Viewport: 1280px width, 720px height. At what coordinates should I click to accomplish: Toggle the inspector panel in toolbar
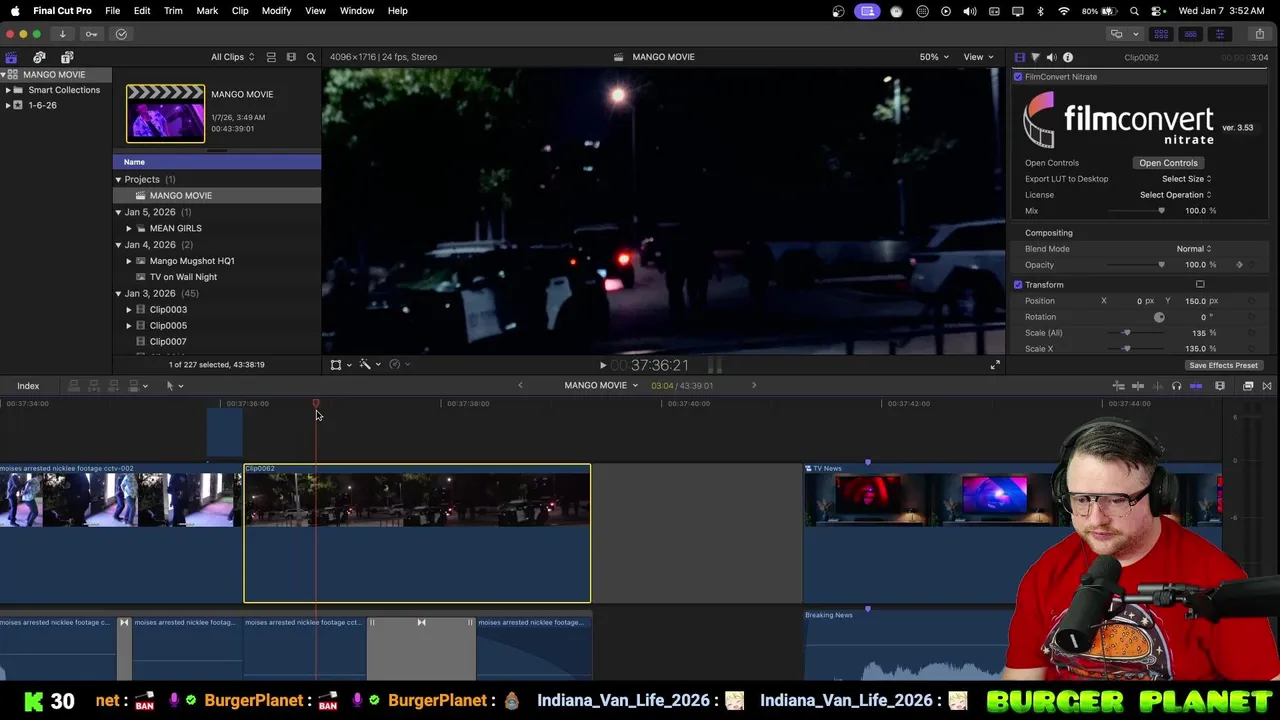pos(1219,34)
